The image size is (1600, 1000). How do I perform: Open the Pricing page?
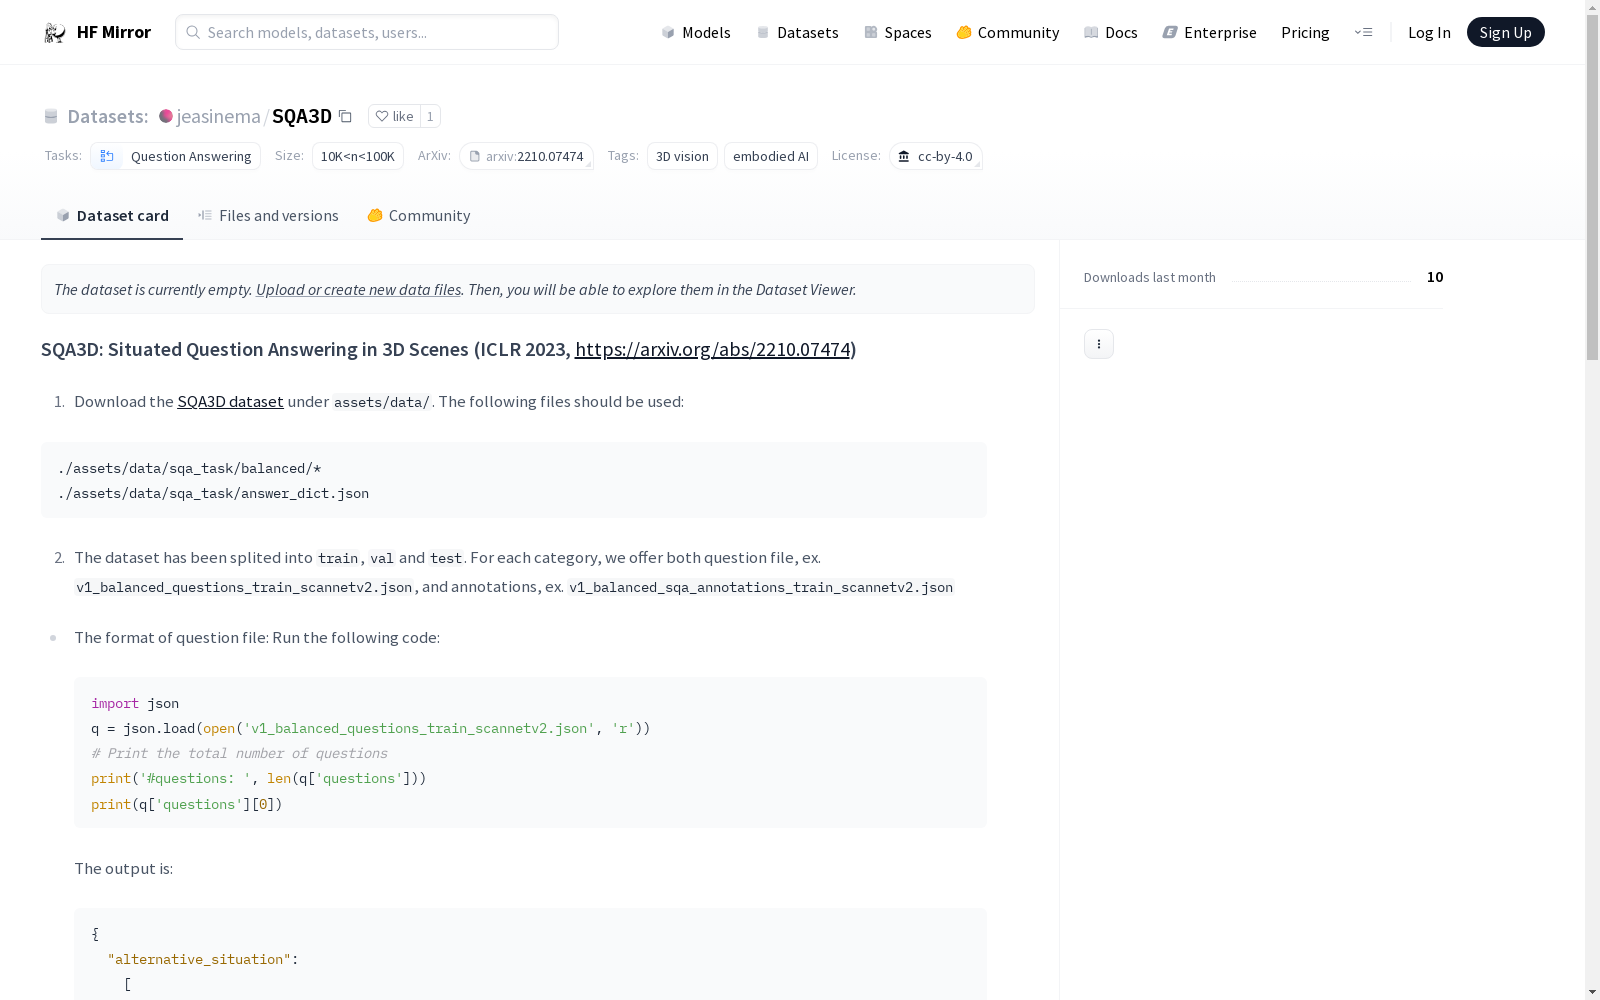pos(1305,33)
